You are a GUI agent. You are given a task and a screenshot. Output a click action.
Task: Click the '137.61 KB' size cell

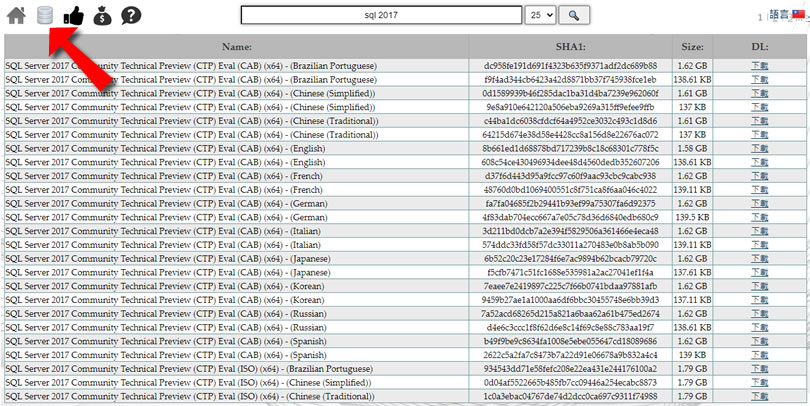point(692,272)
